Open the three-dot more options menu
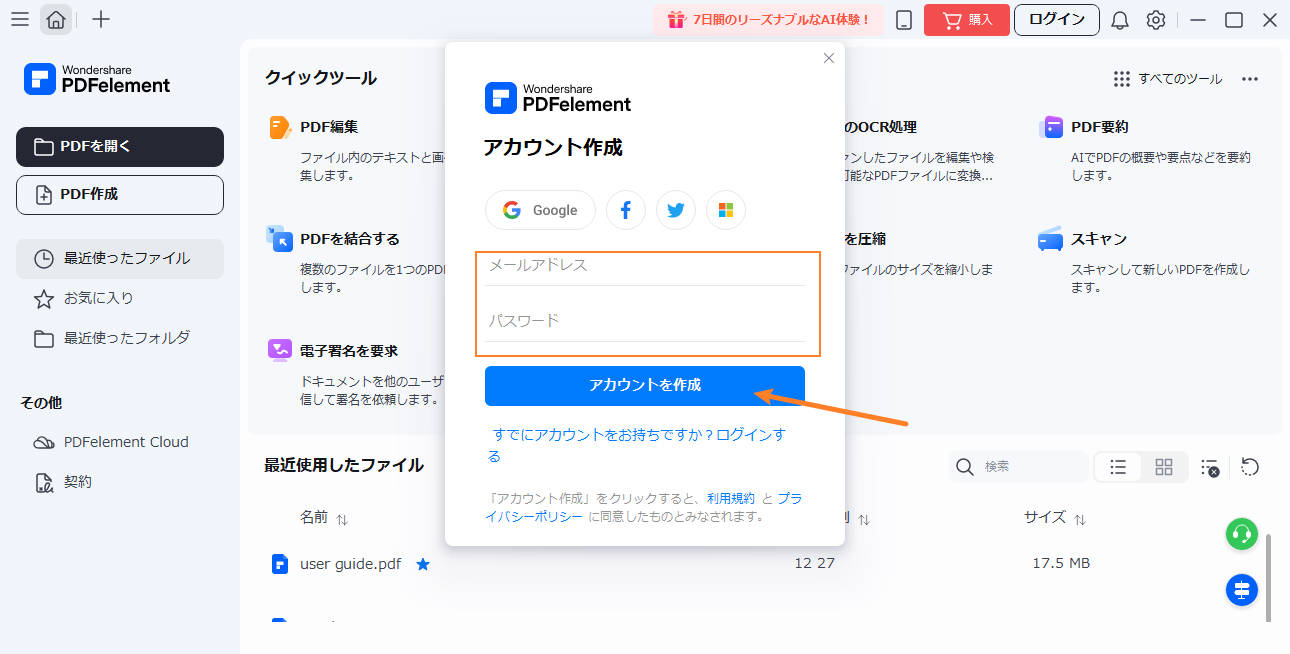This screenshot has width=1290, height=654. [x=1249, y=79]
